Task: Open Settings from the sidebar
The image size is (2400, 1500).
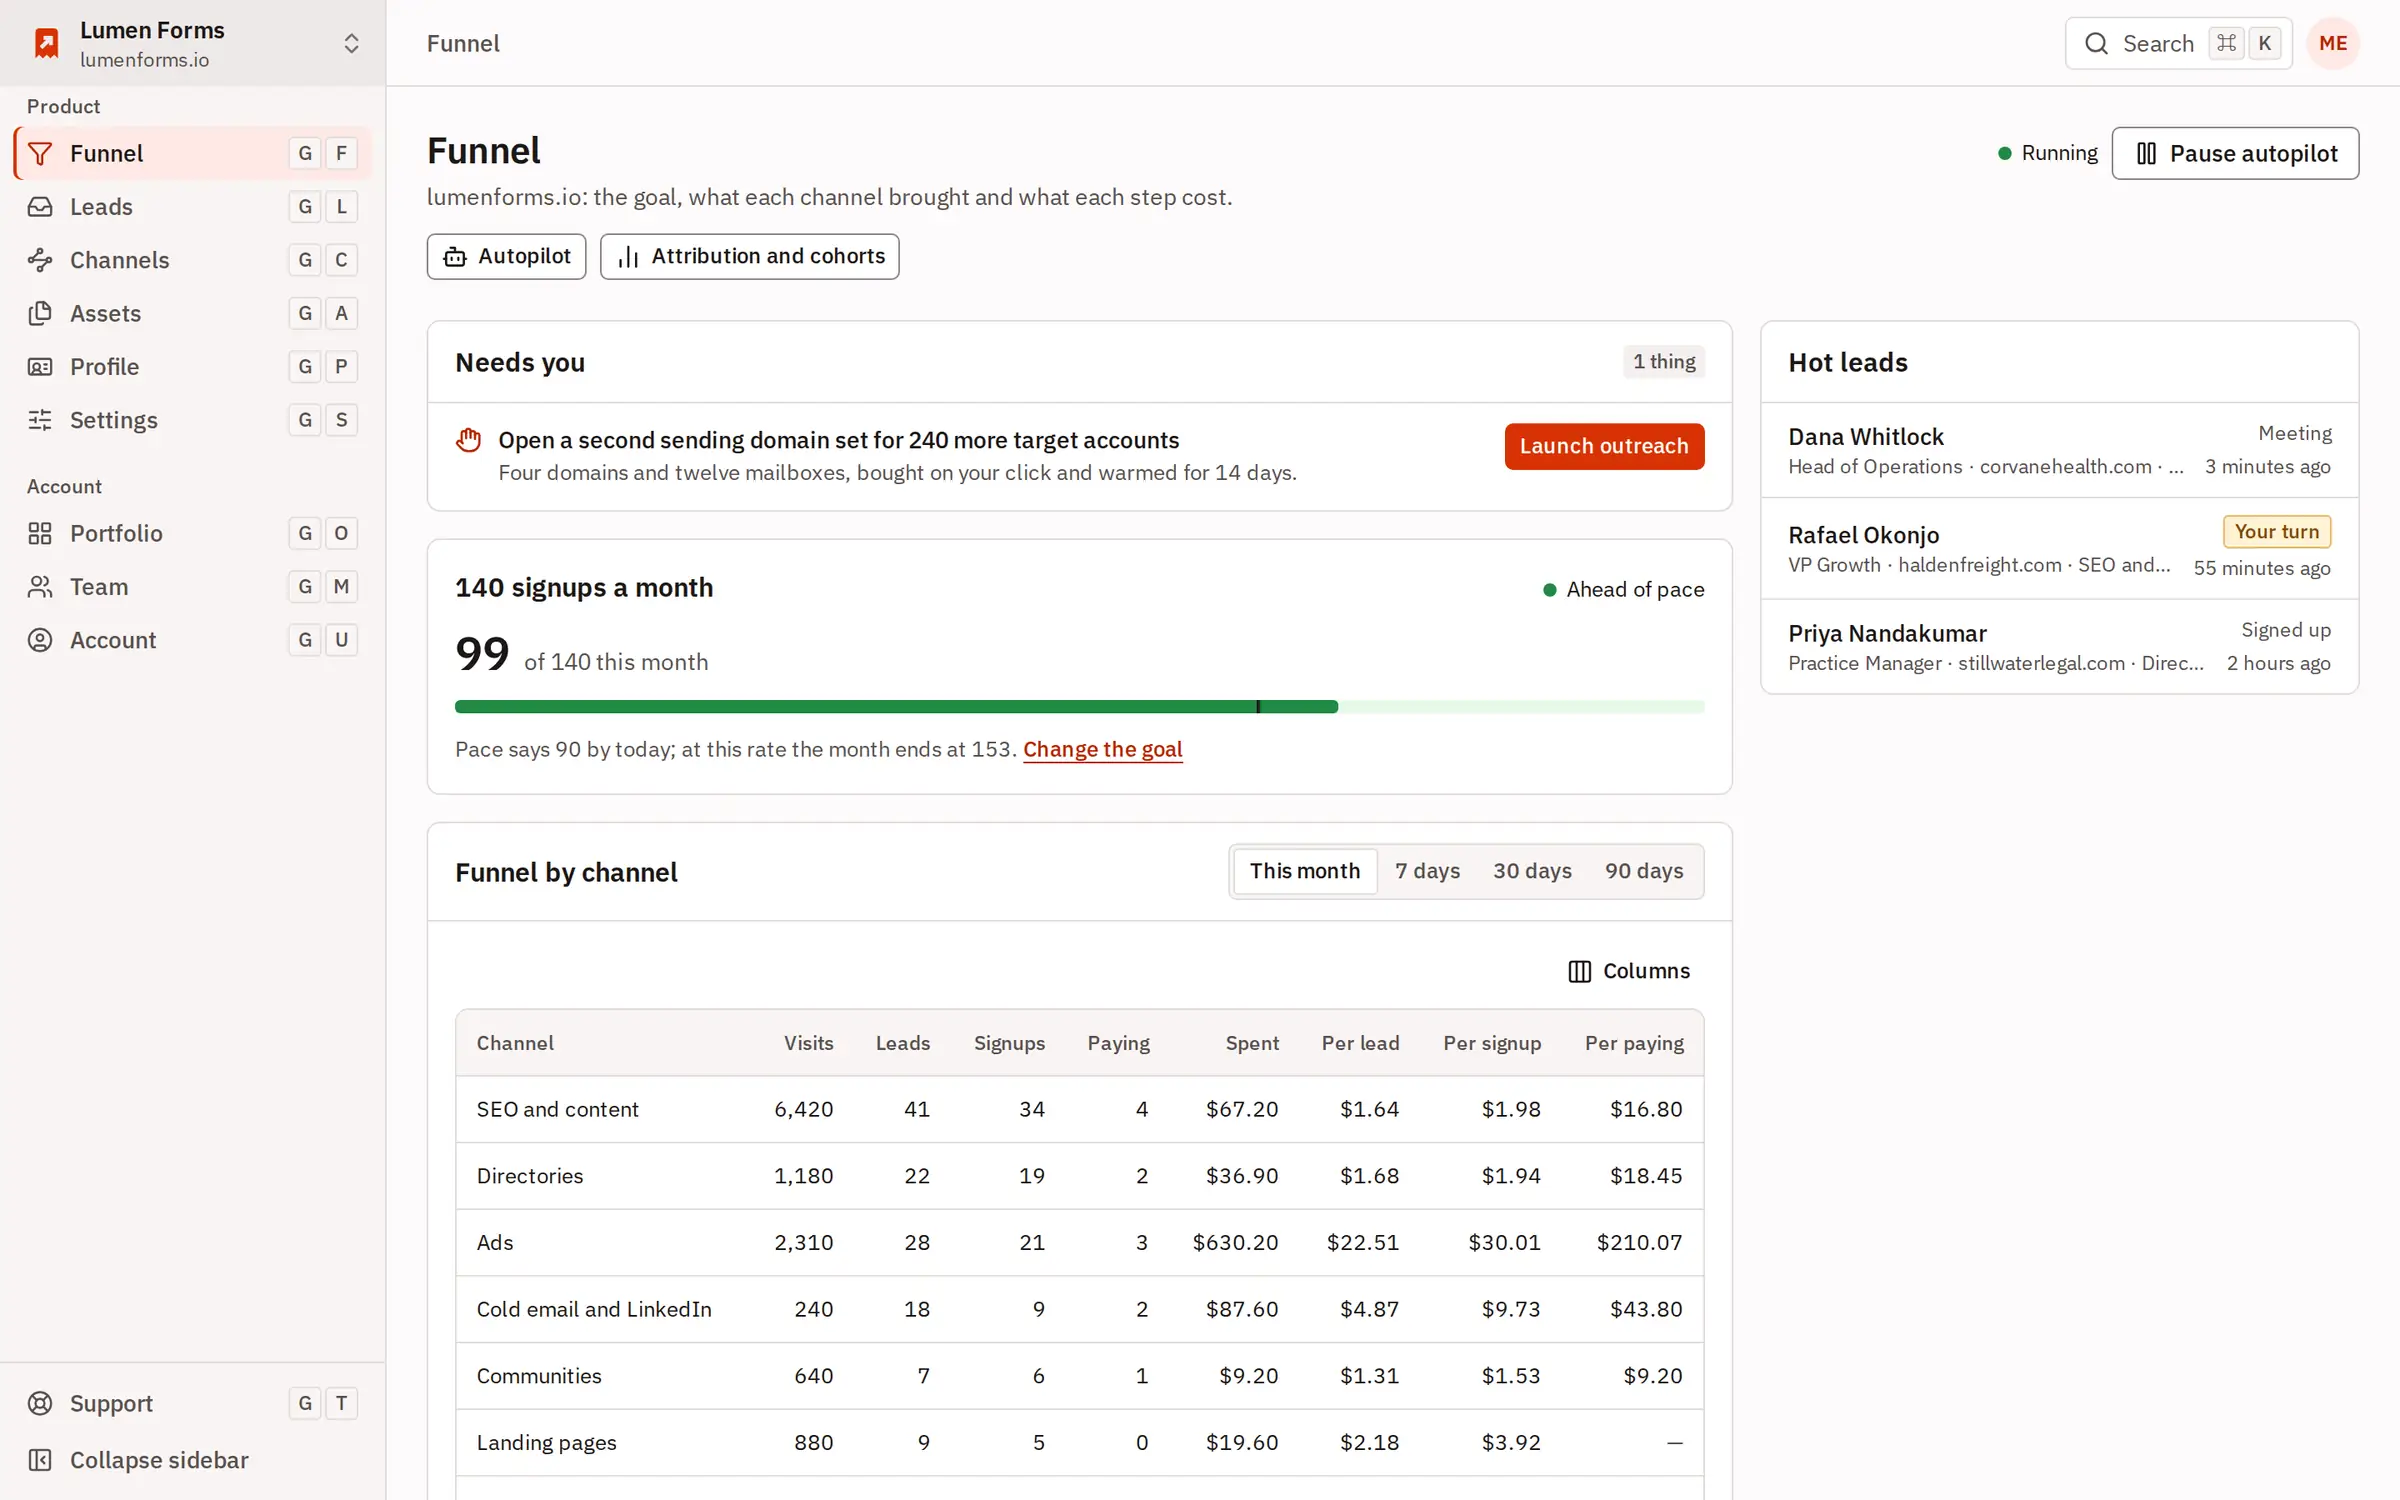Action: pos(193,420)
